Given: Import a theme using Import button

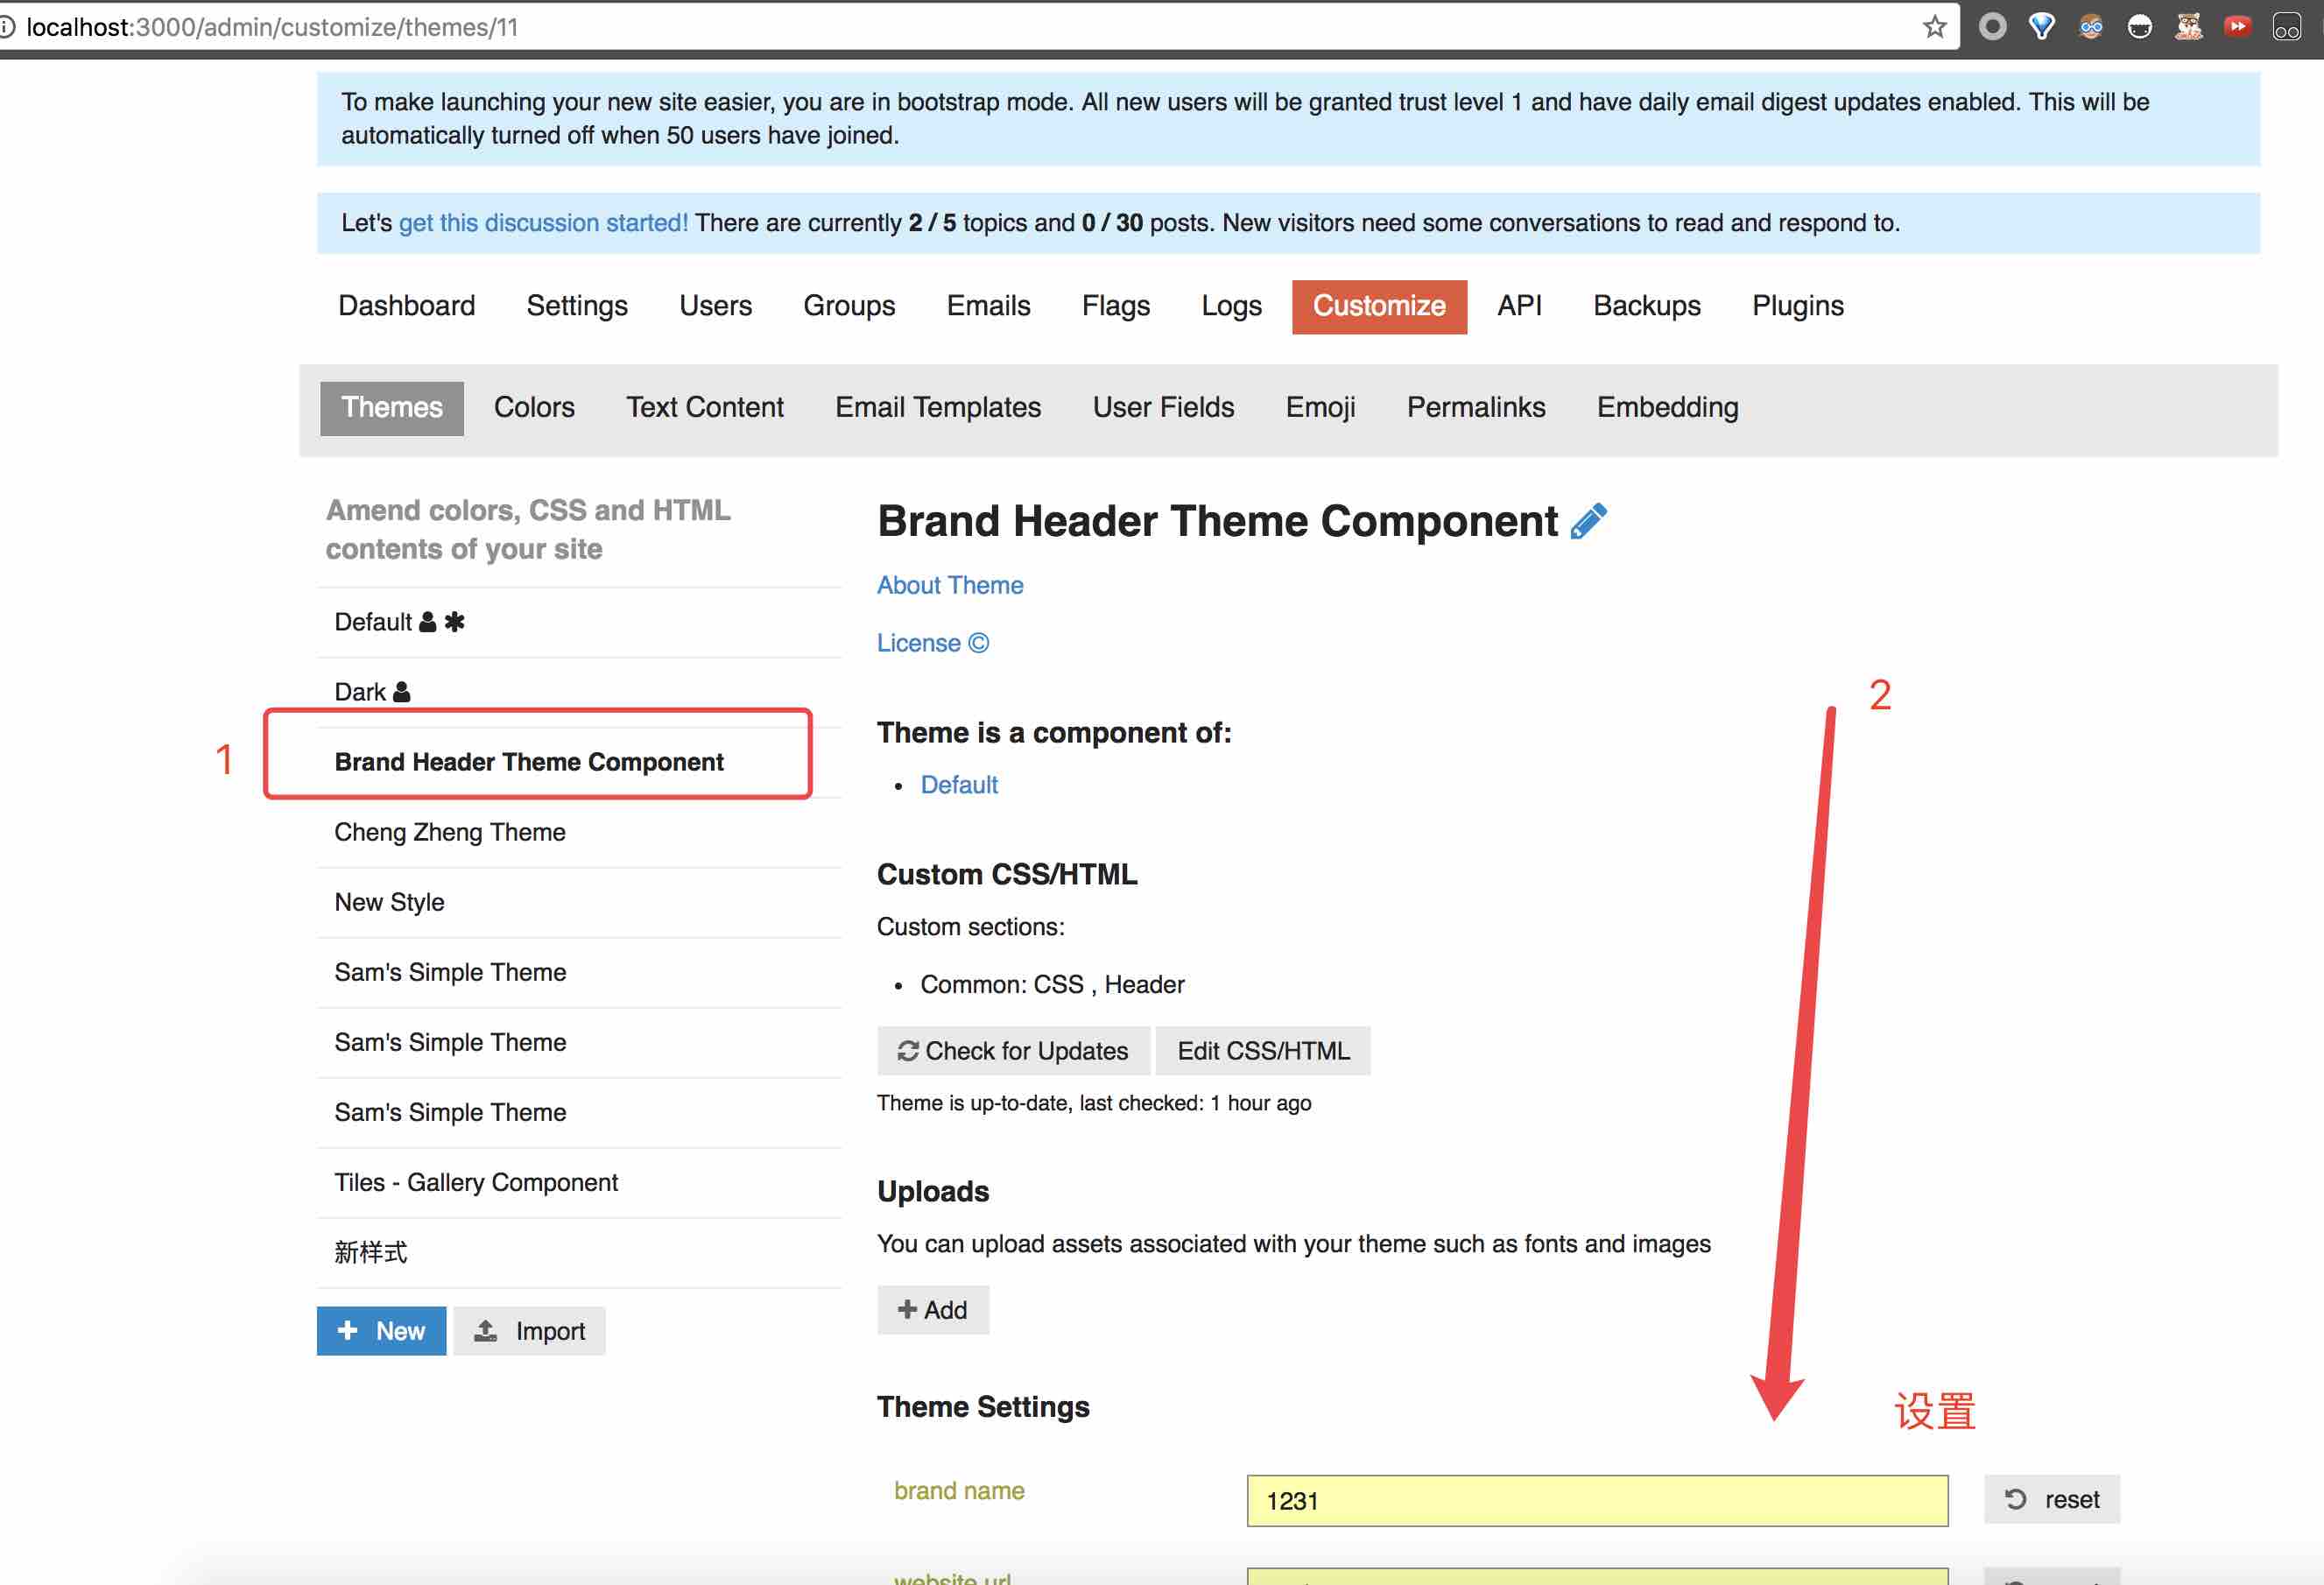Looking at the screenshot, I should [529, 1330].
